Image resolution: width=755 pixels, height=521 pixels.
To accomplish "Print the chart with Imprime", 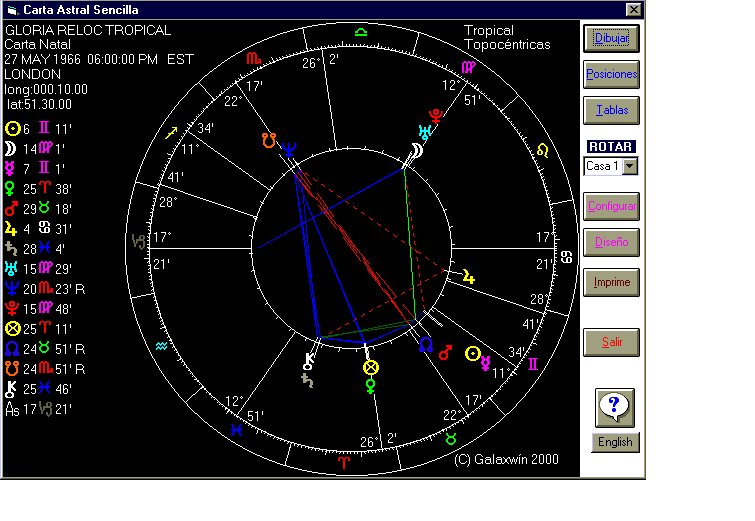I will click(611, 282).
